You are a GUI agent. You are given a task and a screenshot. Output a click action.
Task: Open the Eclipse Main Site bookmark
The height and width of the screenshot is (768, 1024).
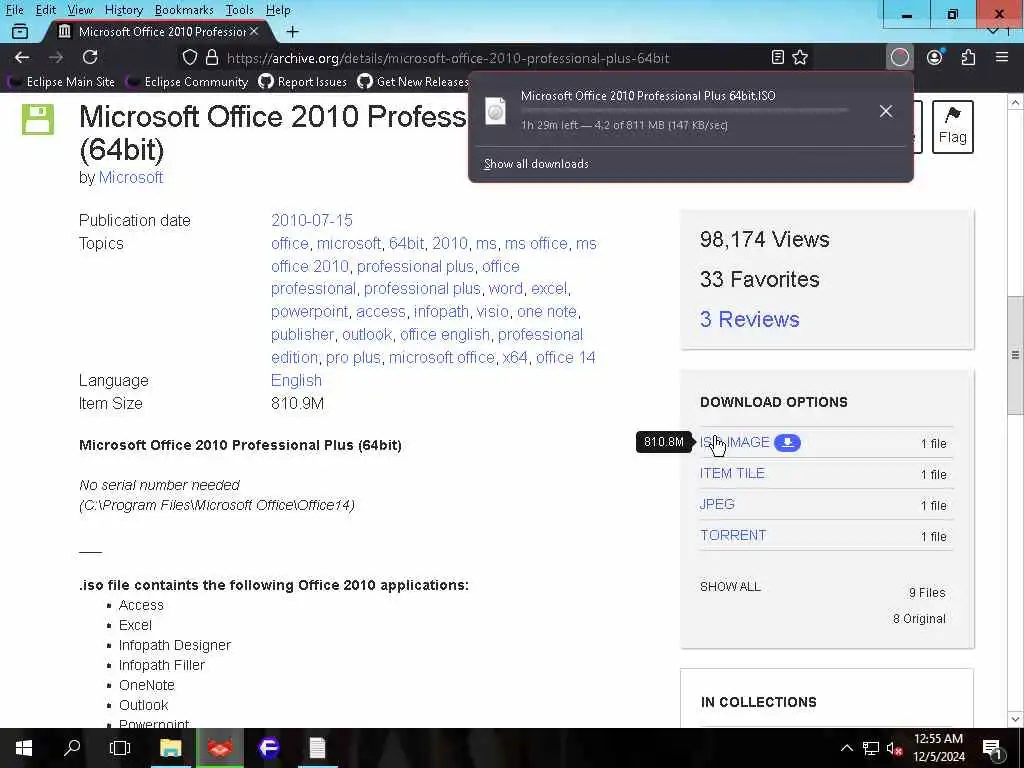pyautogui.click(x=61, y=82)
